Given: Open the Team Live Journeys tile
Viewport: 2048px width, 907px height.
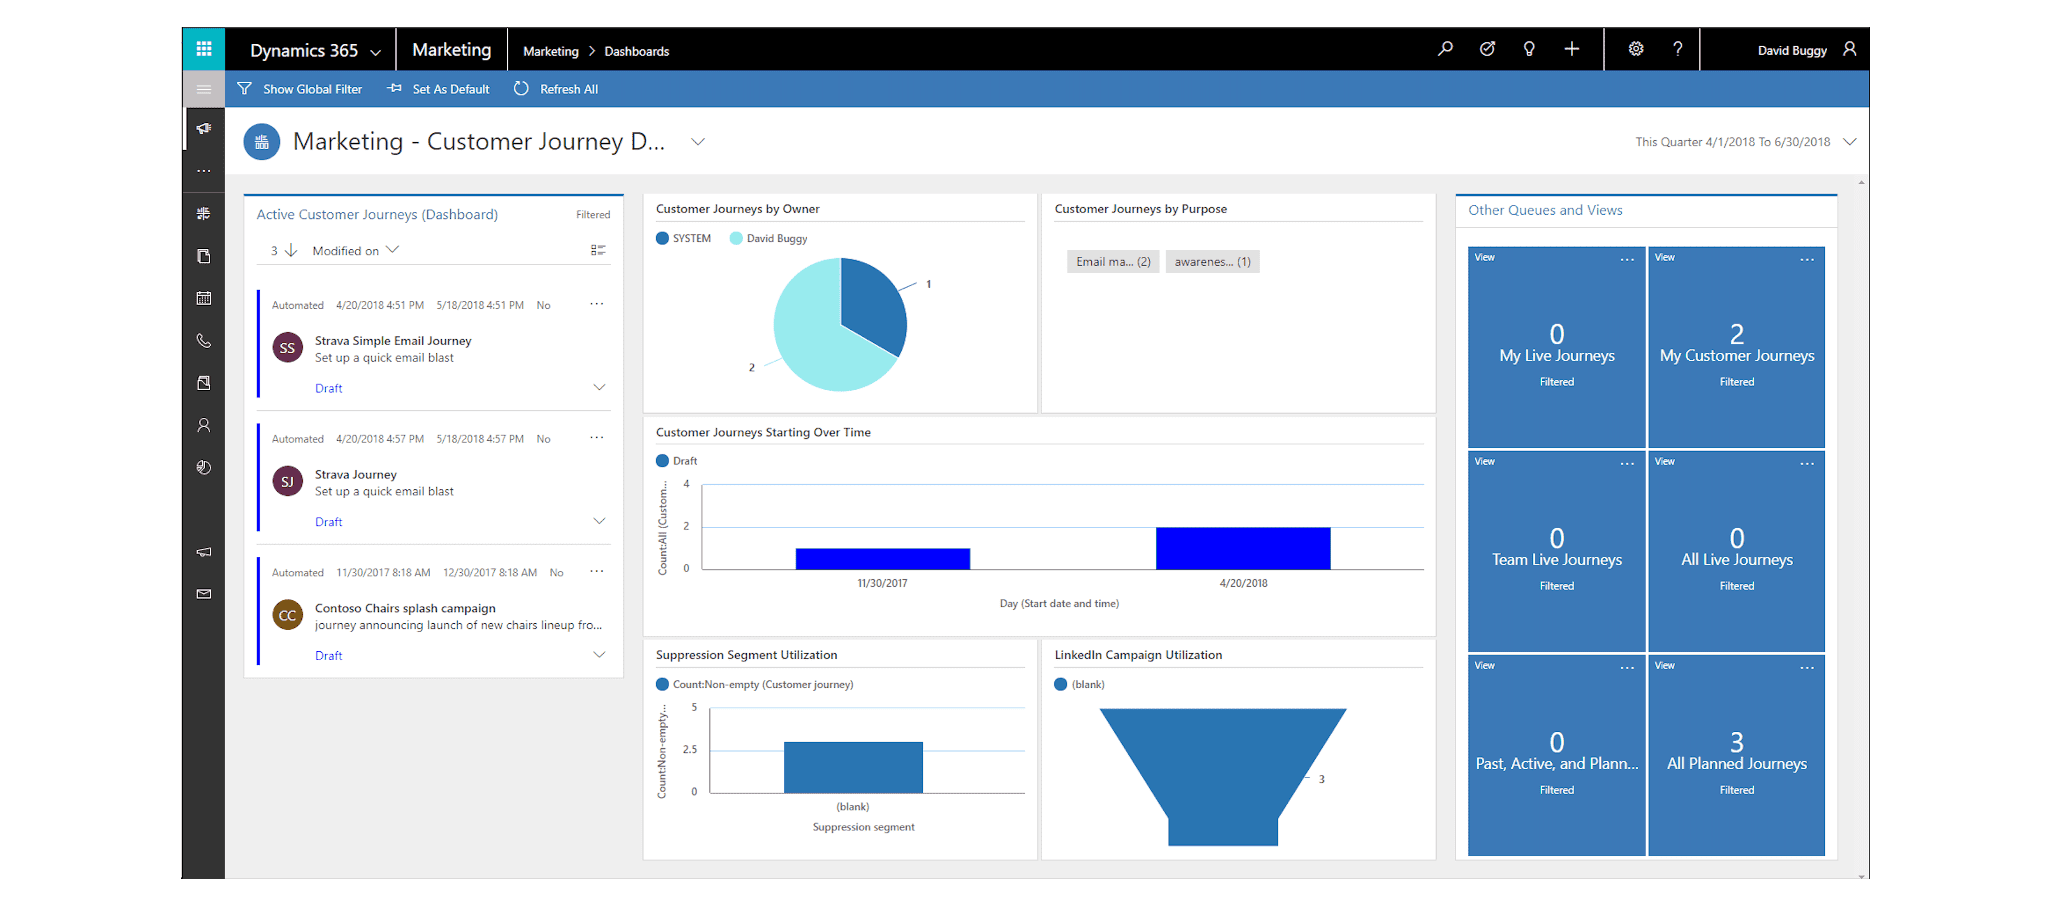Looking at the screenshot, I should (x=1557, y=552).
